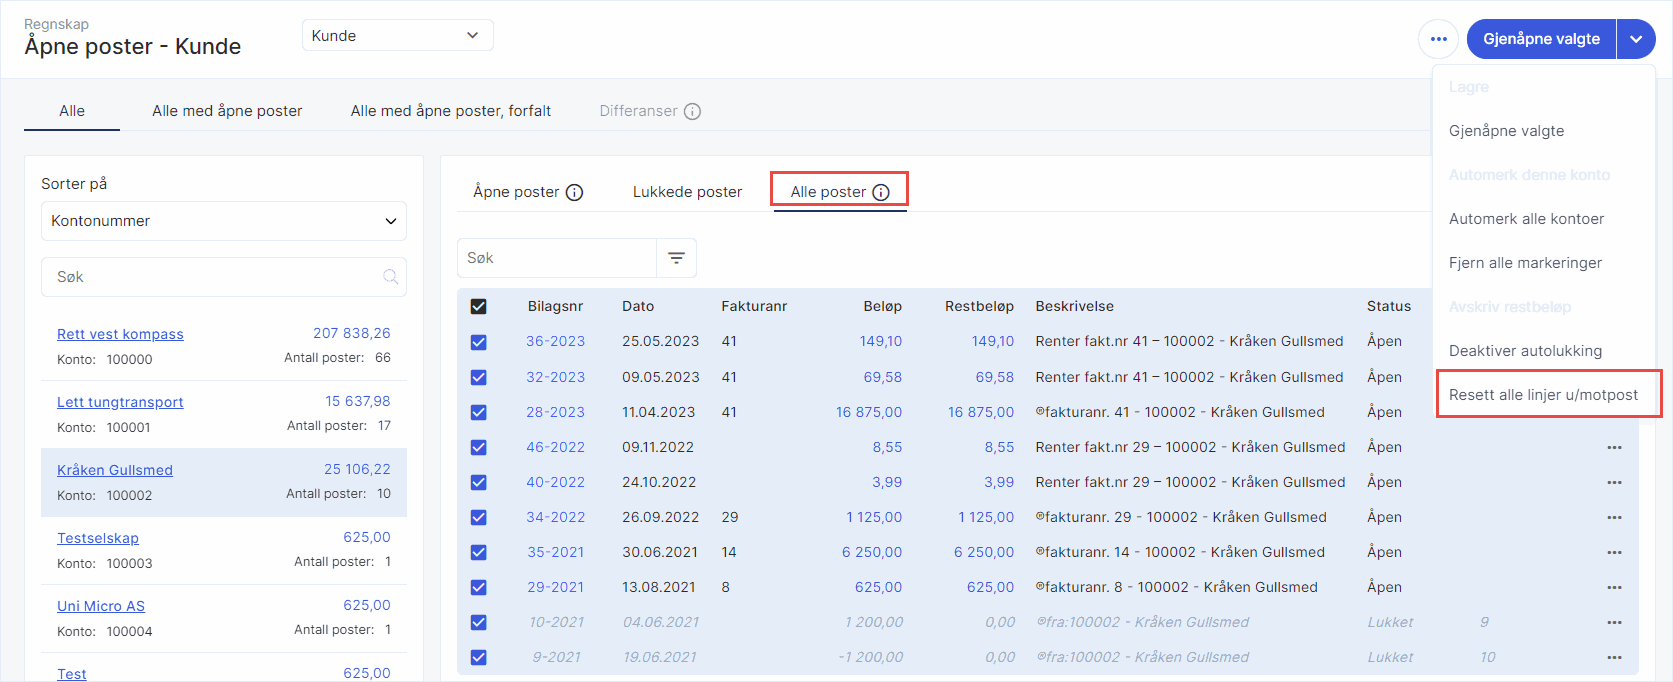The image size is (1673, 682).
Task: Open the Kunde dropdown at top
Action: click(x=397, y=35)
